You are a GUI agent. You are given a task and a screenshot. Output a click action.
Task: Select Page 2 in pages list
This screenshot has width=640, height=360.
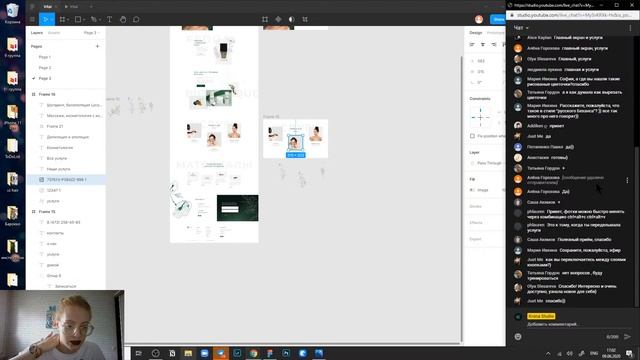click(x=45, y=68)
